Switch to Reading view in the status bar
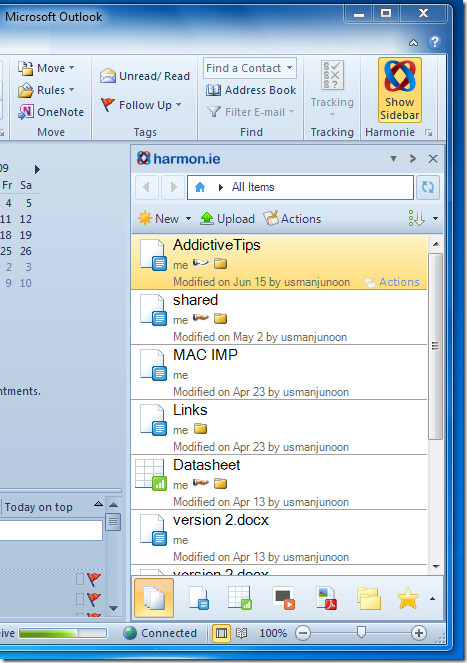The width and height of the screenshot is (467, 663). (x=242, y=633)
